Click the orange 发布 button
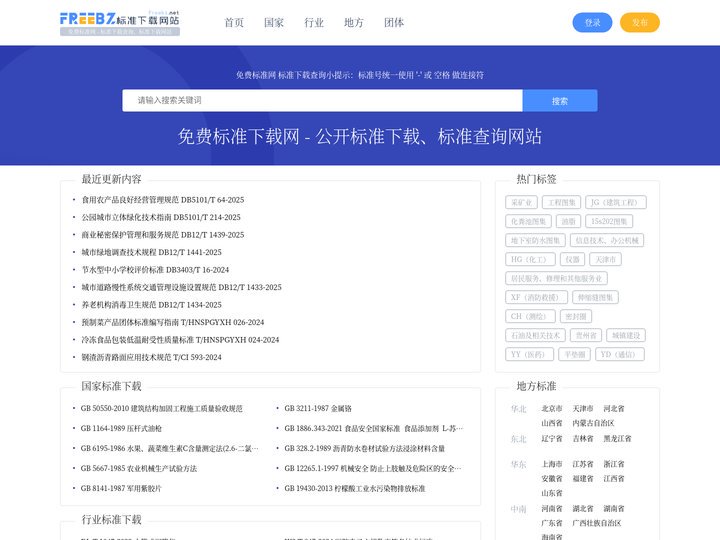Screen dimensions: 720x540 pyautogui.click(x=640, y=22)
